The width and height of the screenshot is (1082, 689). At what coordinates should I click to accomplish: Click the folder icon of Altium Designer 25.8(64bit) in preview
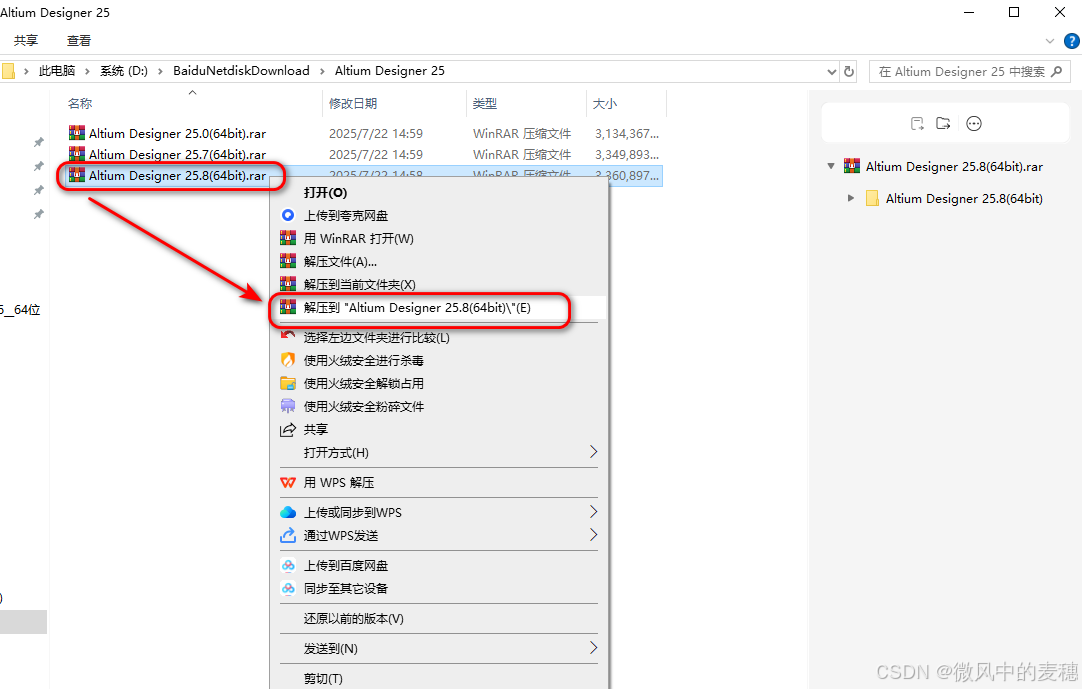[x=872, y=198]
